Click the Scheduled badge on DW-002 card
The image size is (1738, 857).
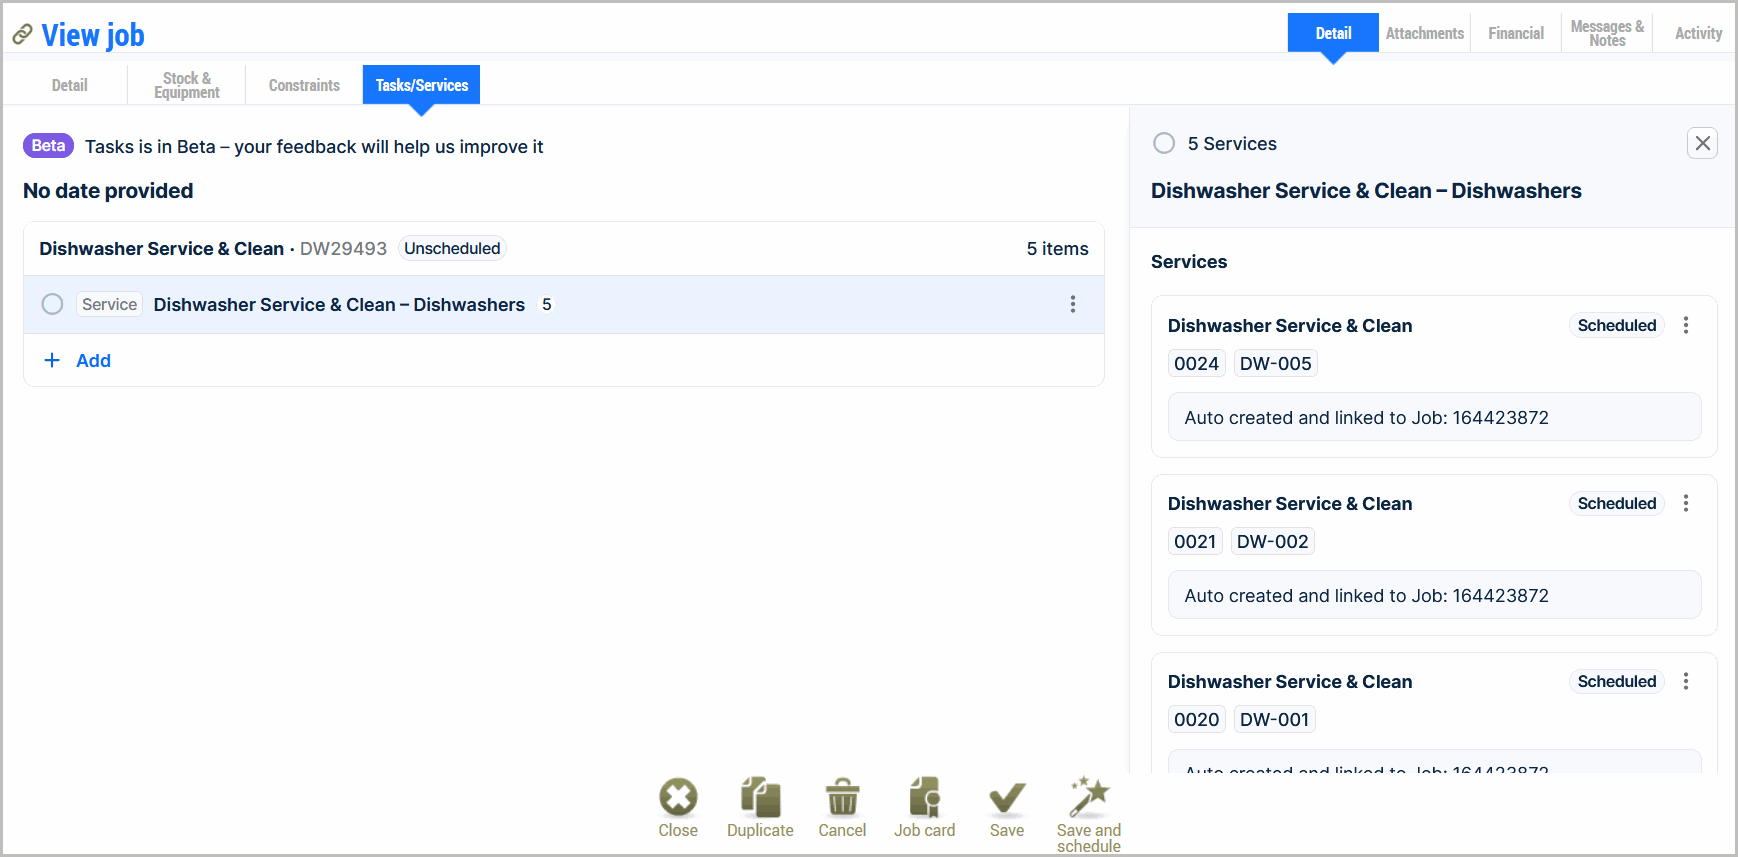pos(1617,503)
